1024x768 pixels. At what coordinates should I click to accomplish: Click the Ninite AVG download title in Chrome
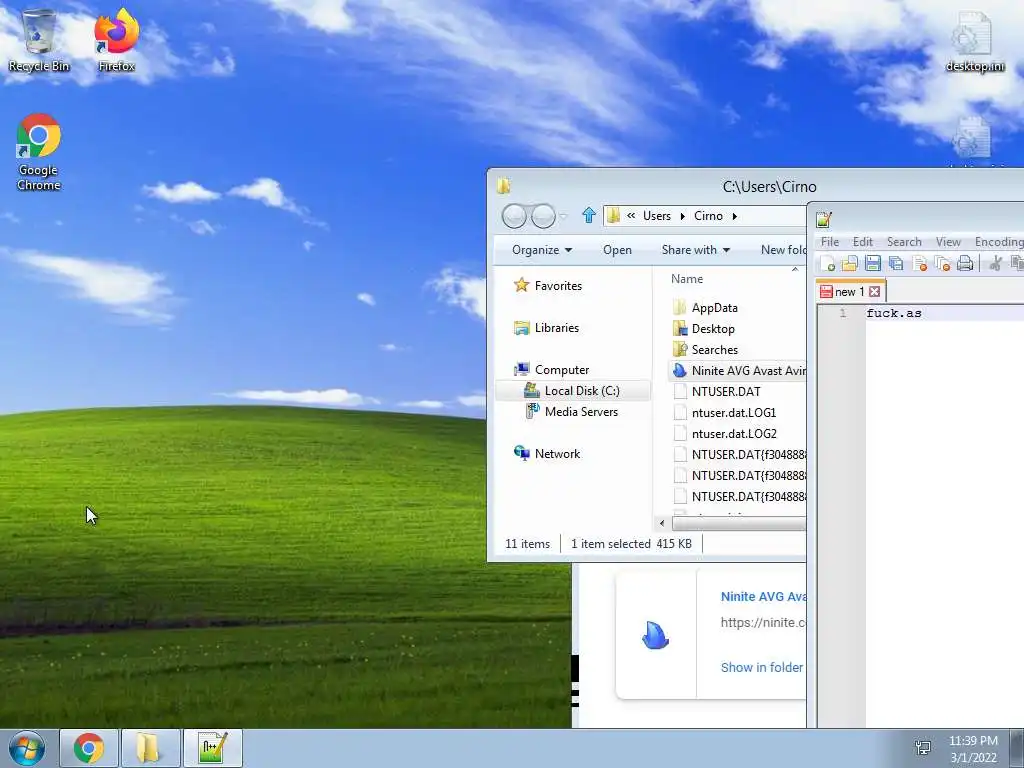763,596
